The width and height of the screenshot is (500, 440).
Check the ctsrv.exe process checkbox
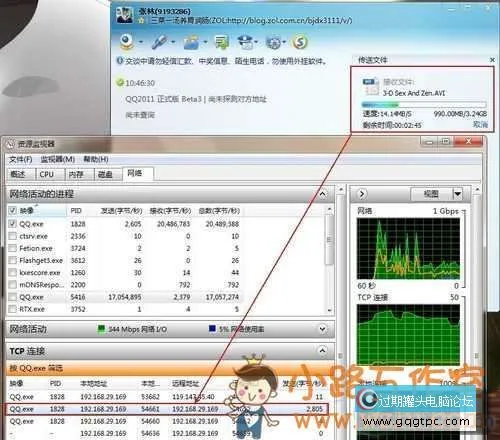(12, 236)
